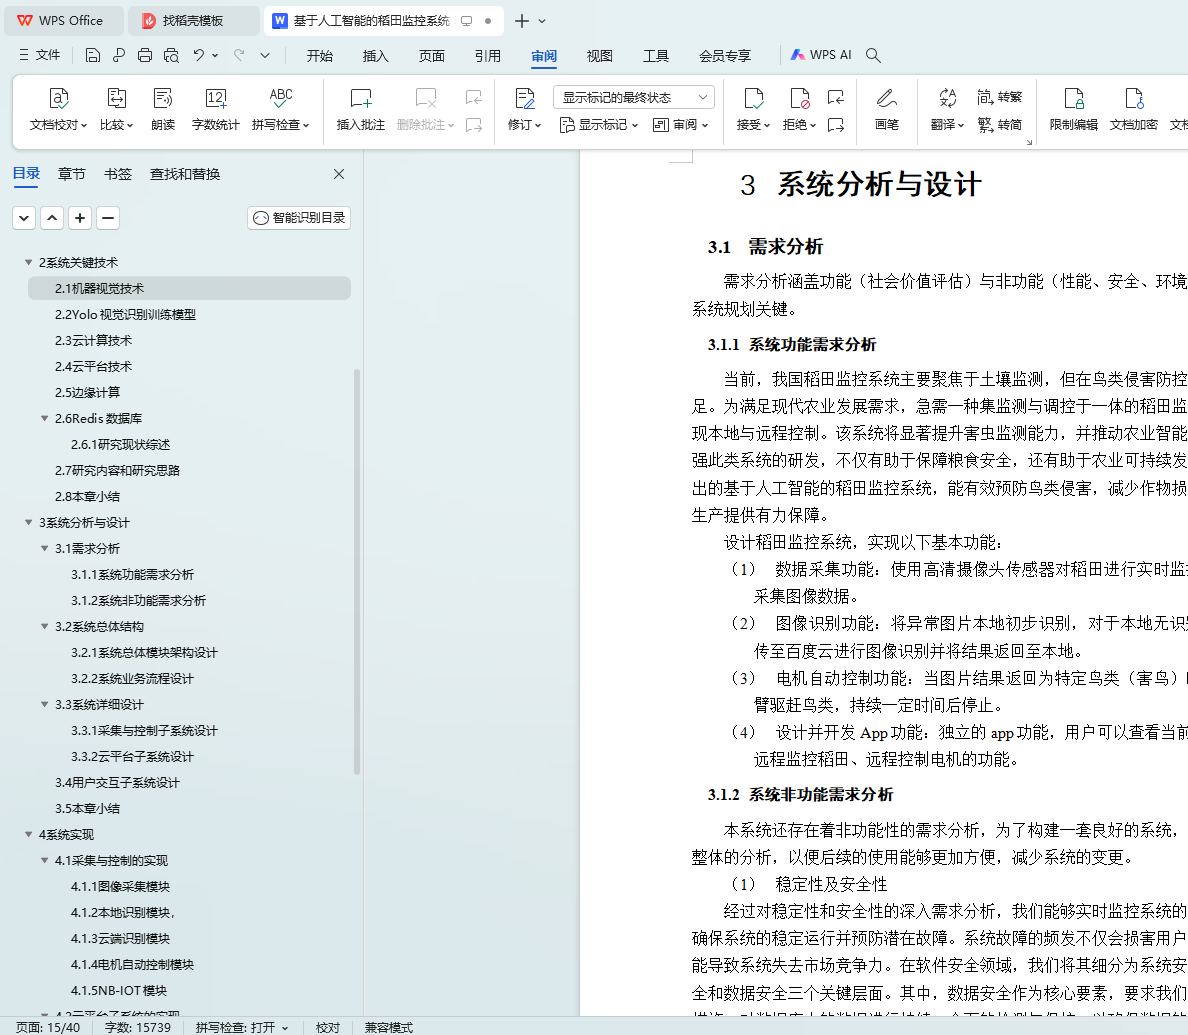Switch to the 开始 ribbon tab

point(320,55)
